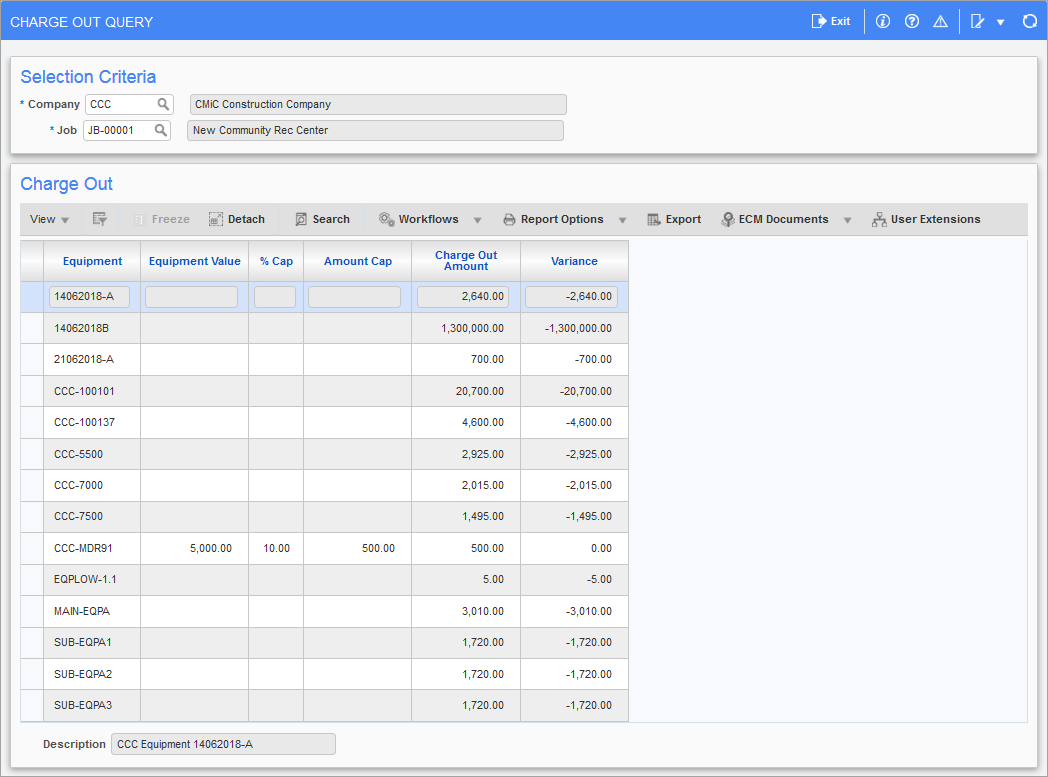The image size is (1048, 777).
Task: Open the ECM Documents dropdown arrow
Action: point(847,219)
